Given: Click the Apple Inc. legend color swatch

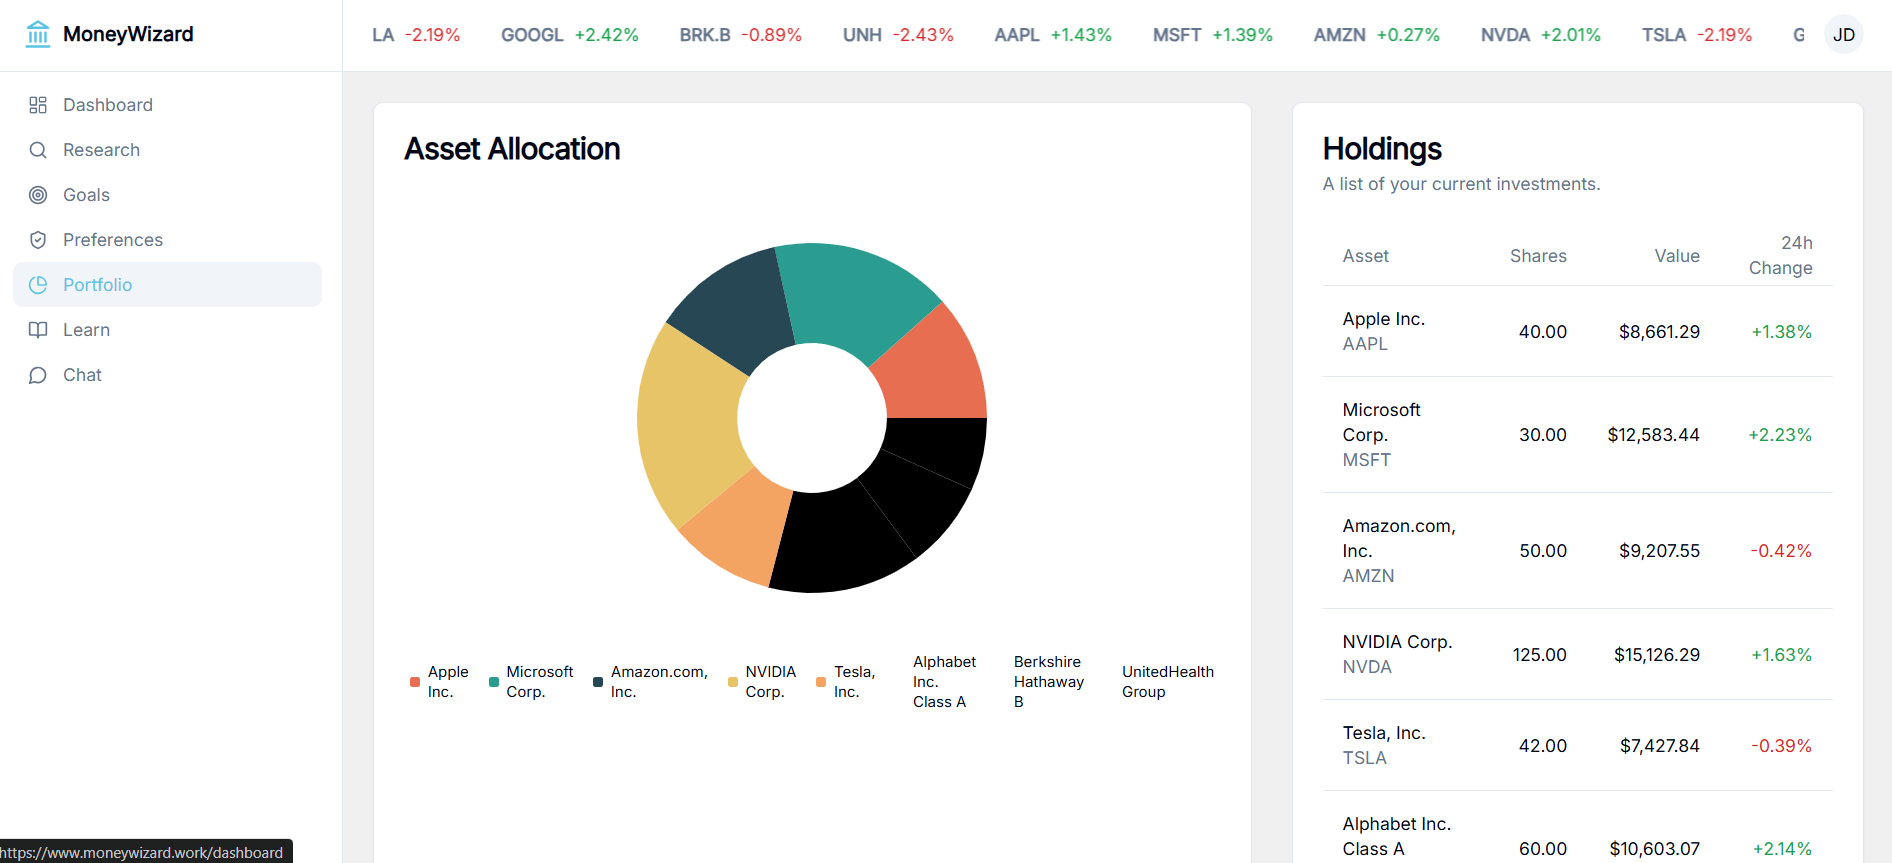Looking at the screenshot, I should point(415,682).
